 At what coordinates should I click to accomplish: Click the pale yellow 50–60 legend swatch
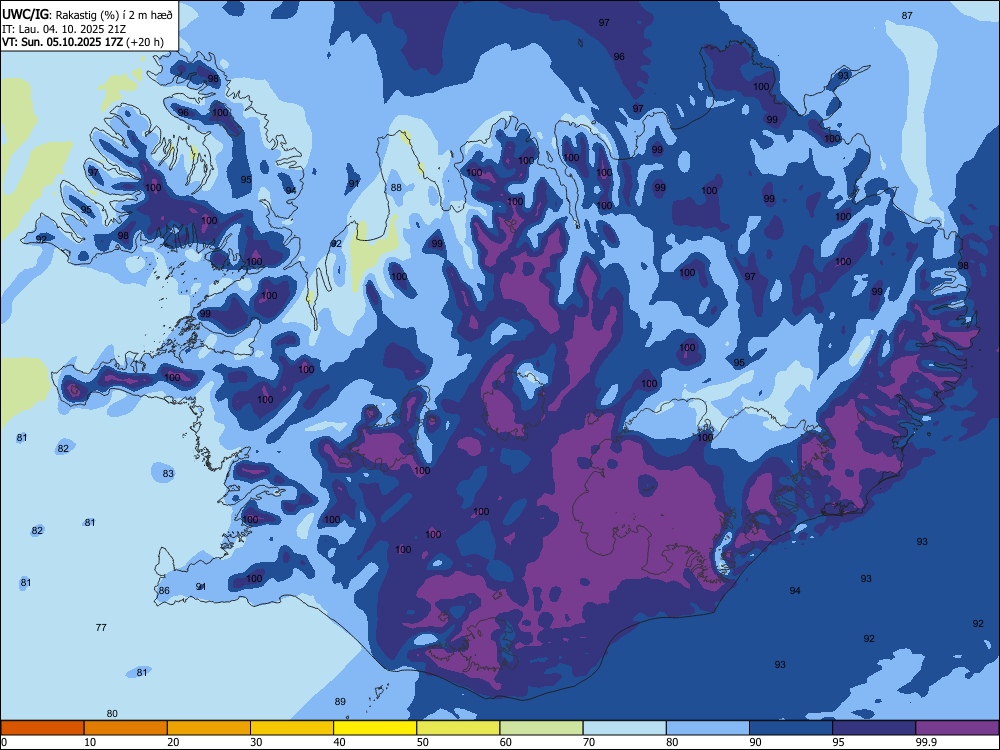458,728
